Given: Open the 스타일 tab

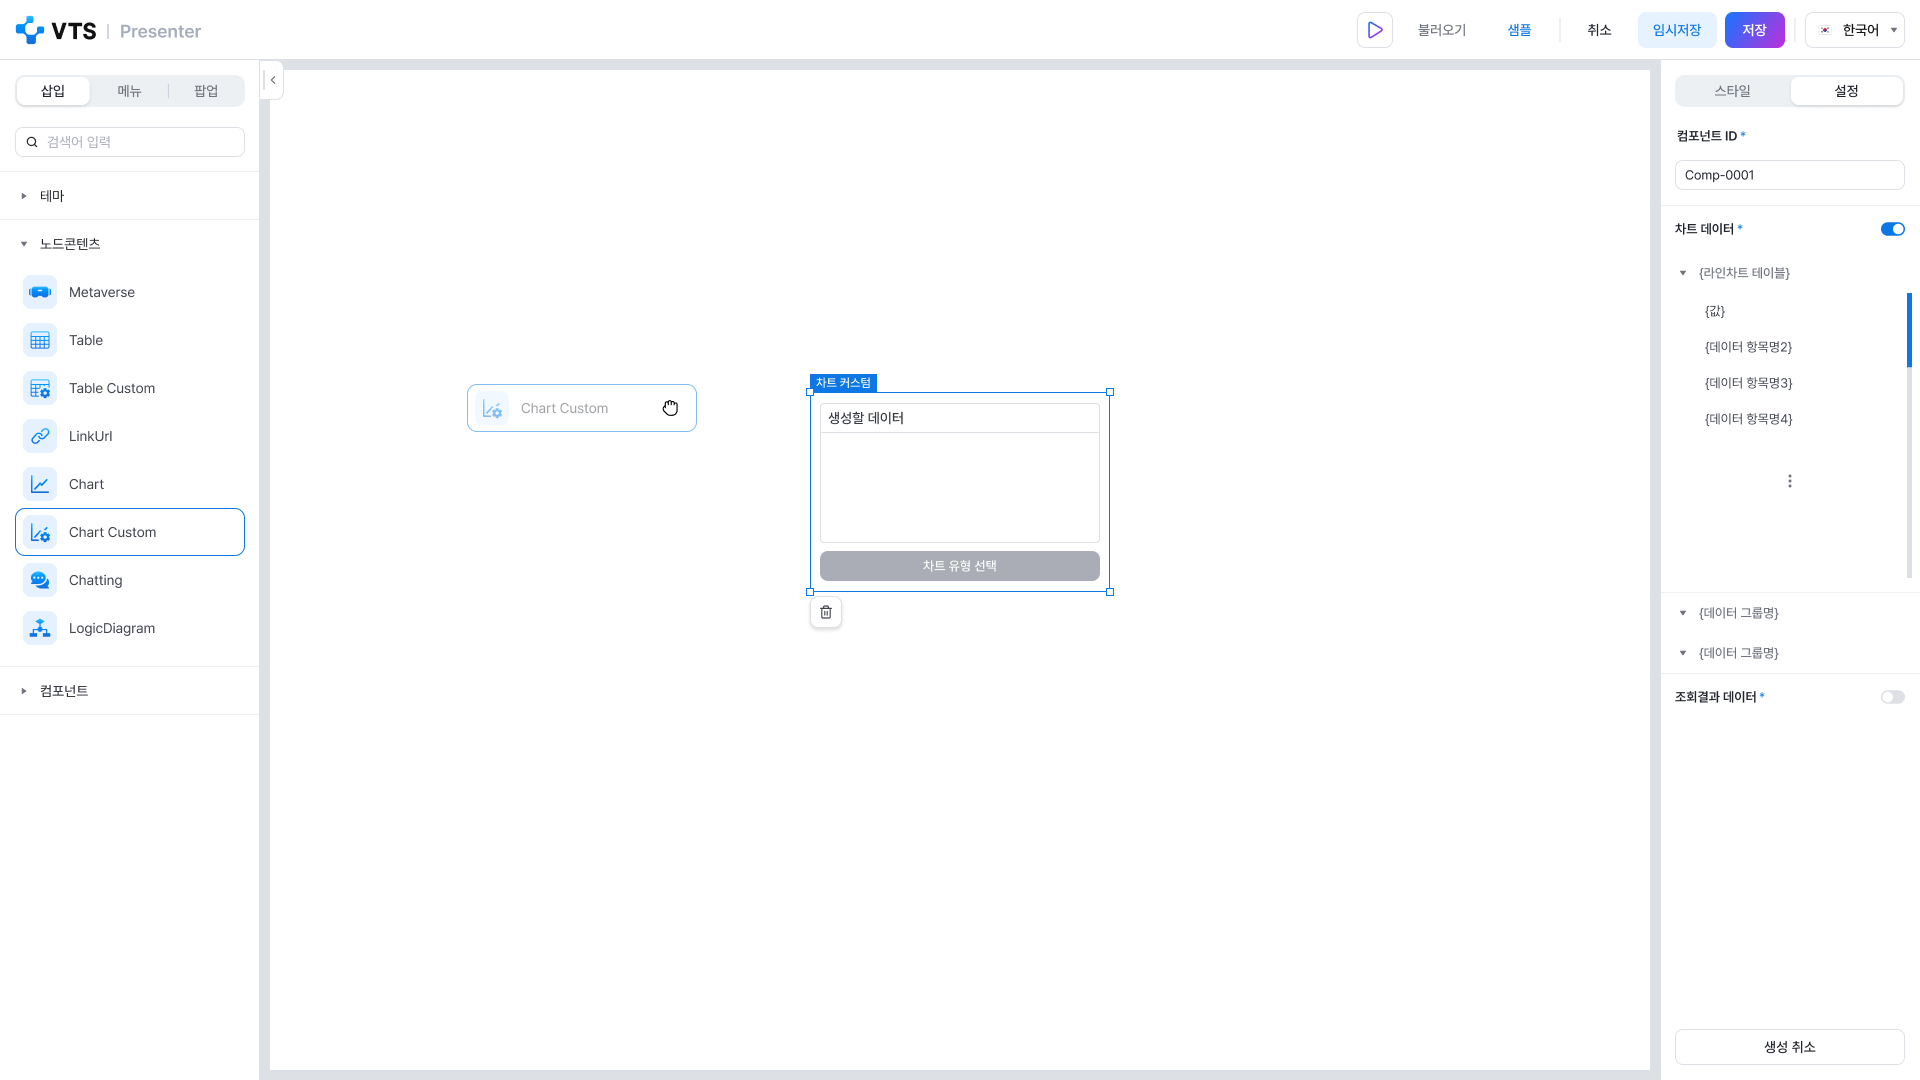Looking at the screenshot, I should 1733,91.
